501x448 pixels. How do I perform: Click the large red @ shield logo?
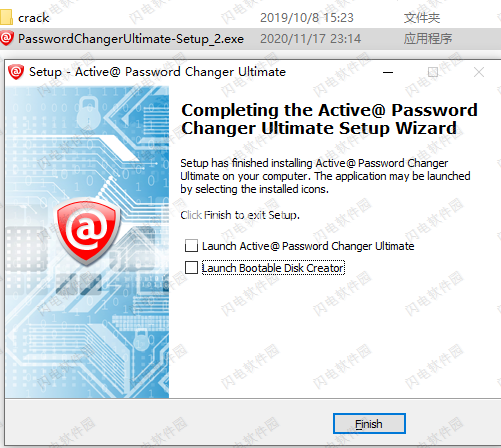(x=87, y=231)
